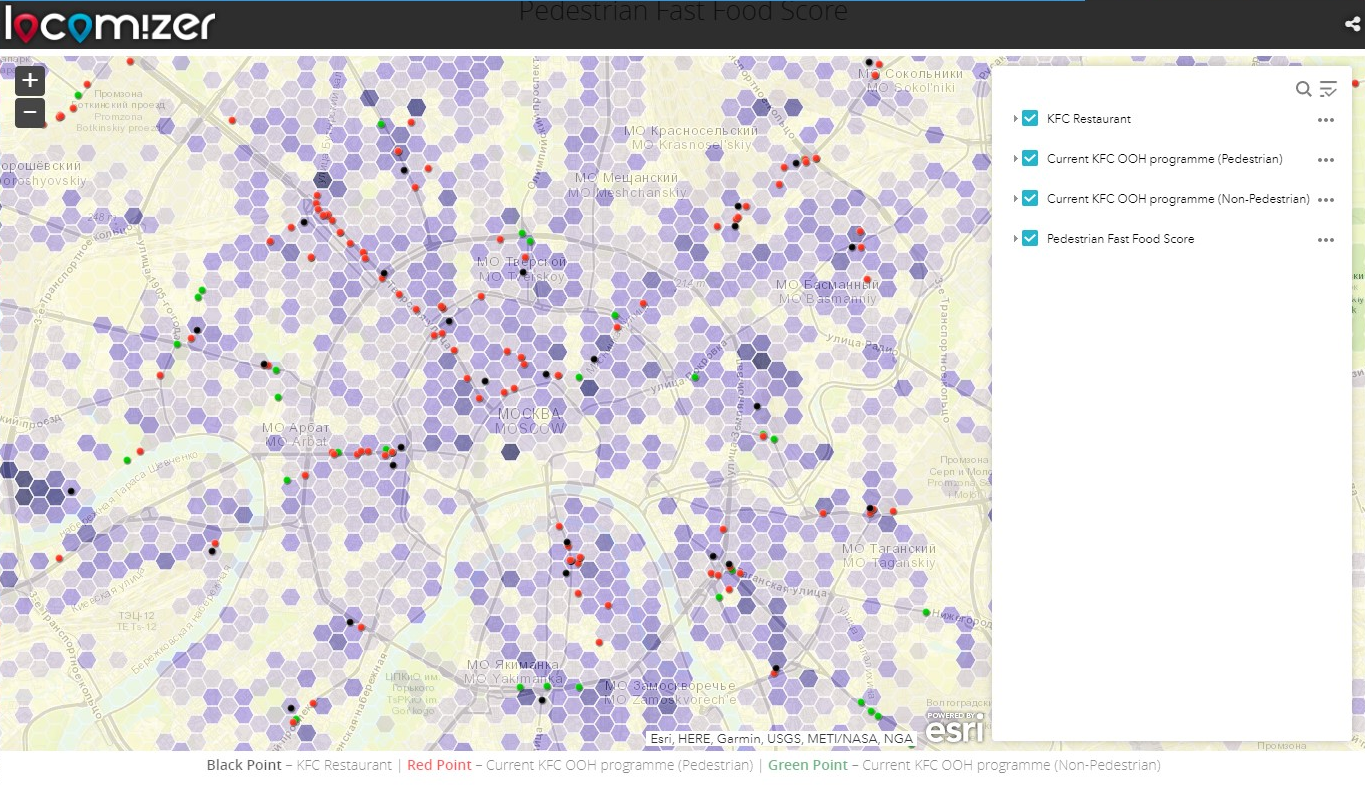
Task: Click the МО Басманный map label
Action: (827, 291)
